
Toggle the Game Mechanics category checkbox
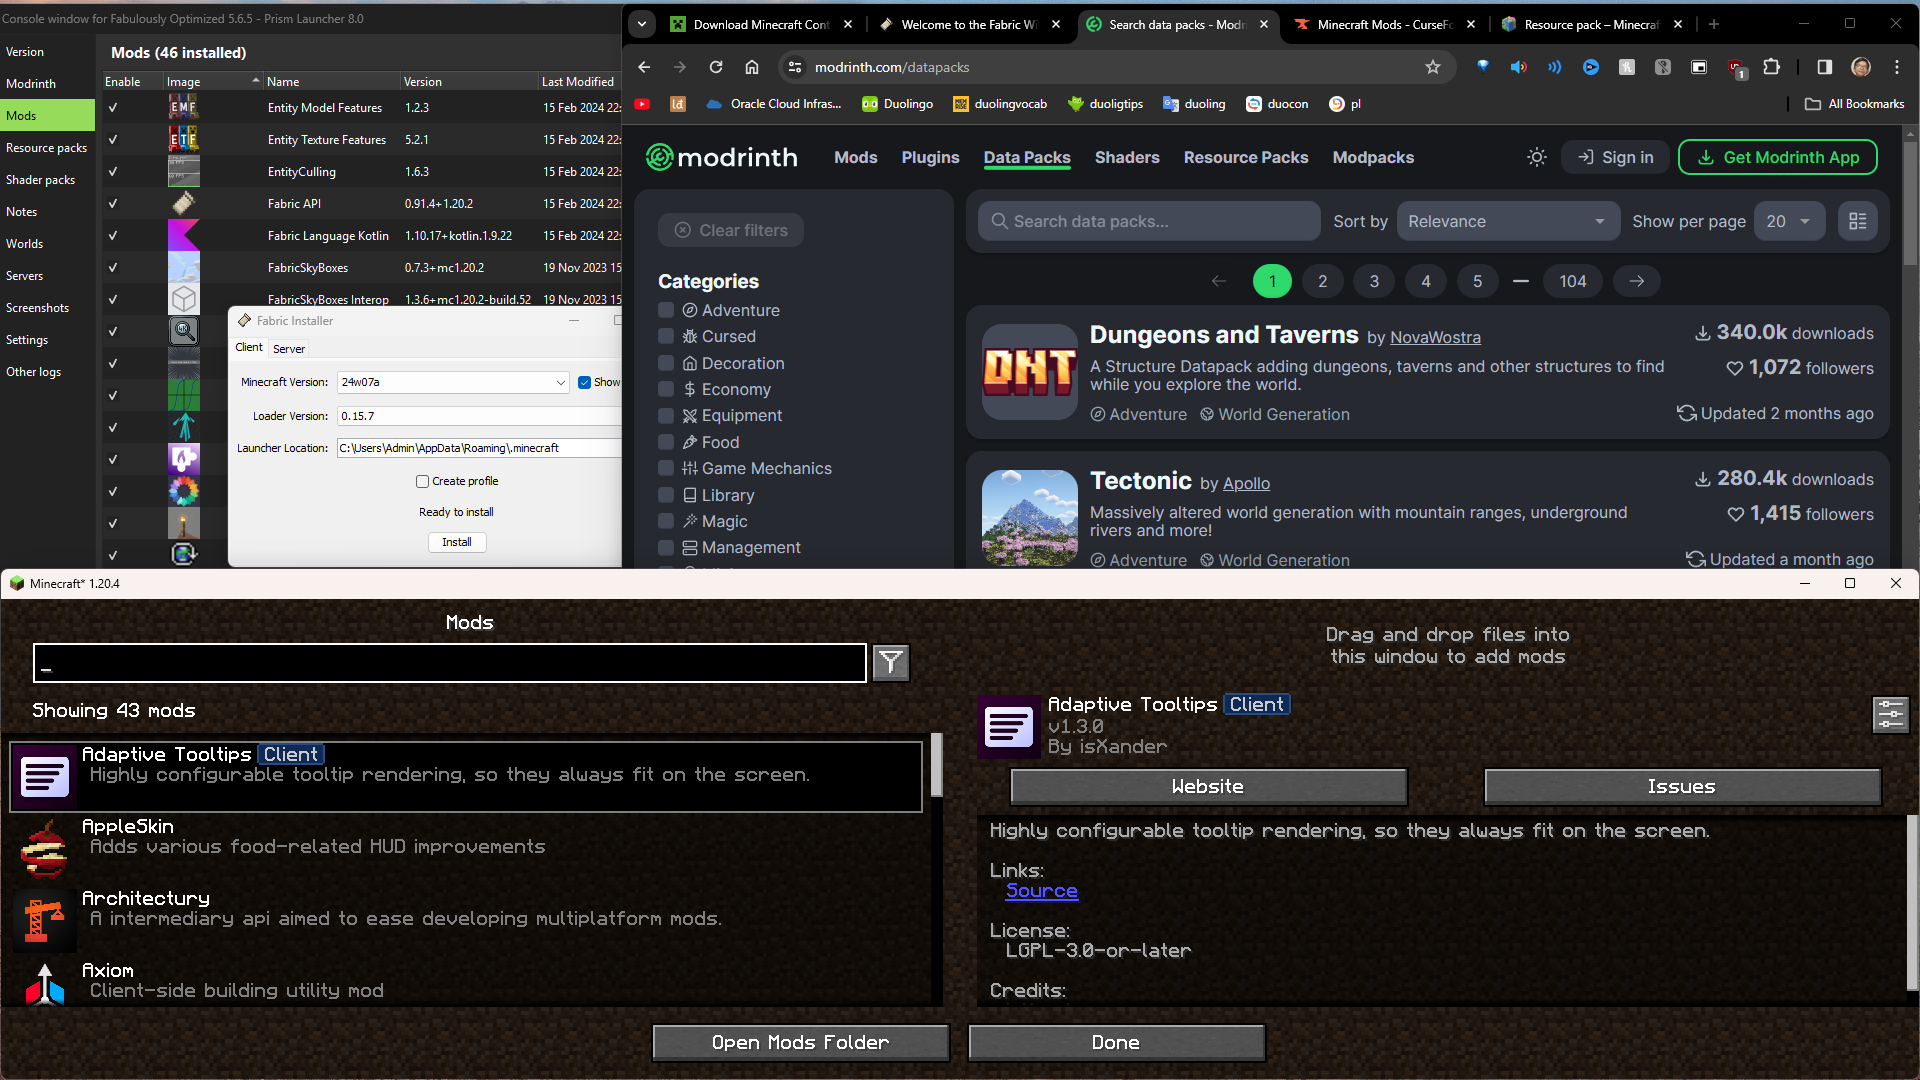click(666, 468)
